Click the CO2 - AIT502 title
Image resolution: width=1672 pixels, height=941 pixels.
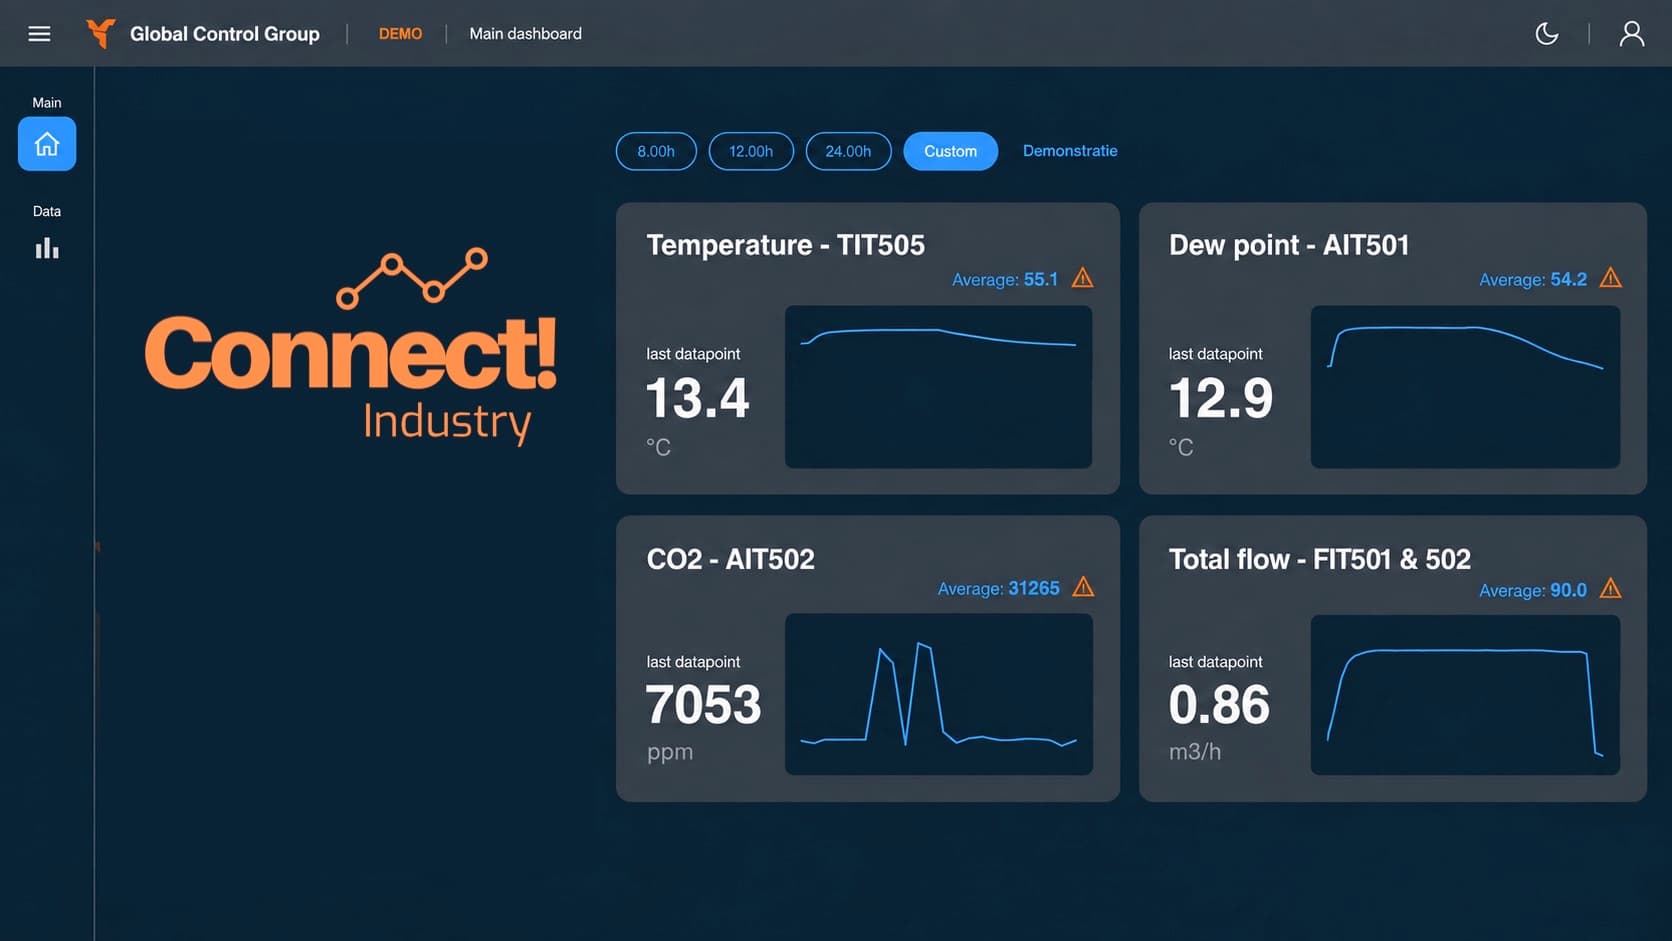(730, 559)
